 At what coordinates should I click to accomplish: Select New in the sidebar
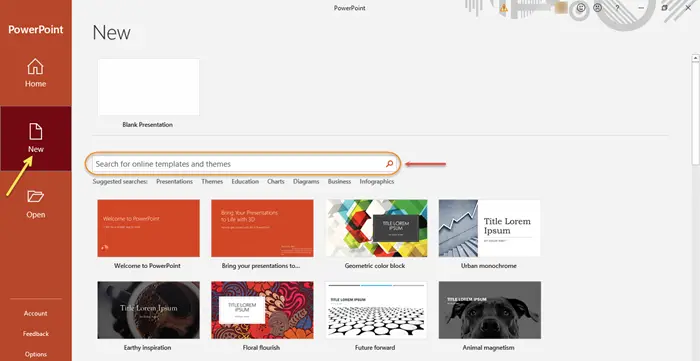[36, 138]
